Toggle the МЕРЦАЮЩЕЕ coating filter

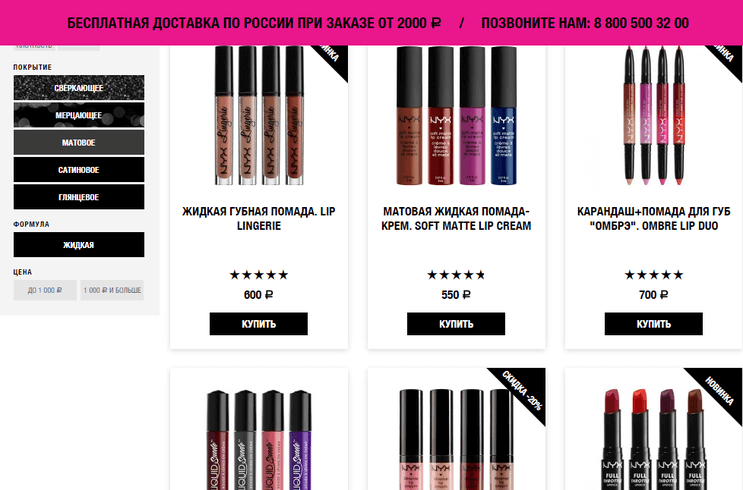[79, 115]
